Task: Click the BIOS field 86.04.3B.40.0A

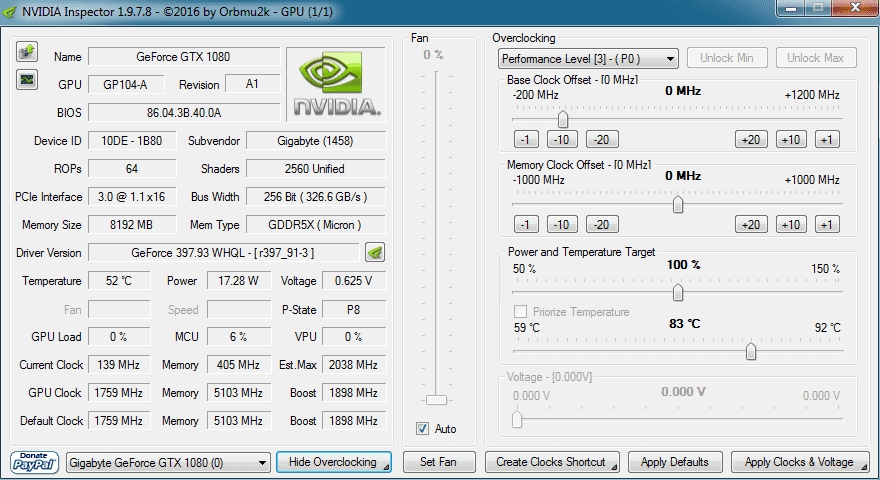Action: click(x=184, y=112)
